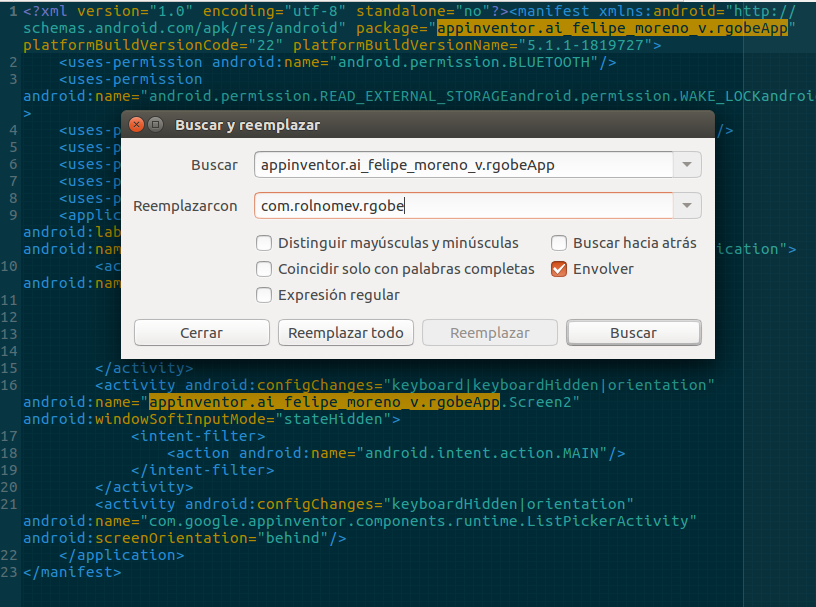This screenshot has height=607, width=816.
Task: Click the Buscar button in the dialog
Action: point(634,333)
